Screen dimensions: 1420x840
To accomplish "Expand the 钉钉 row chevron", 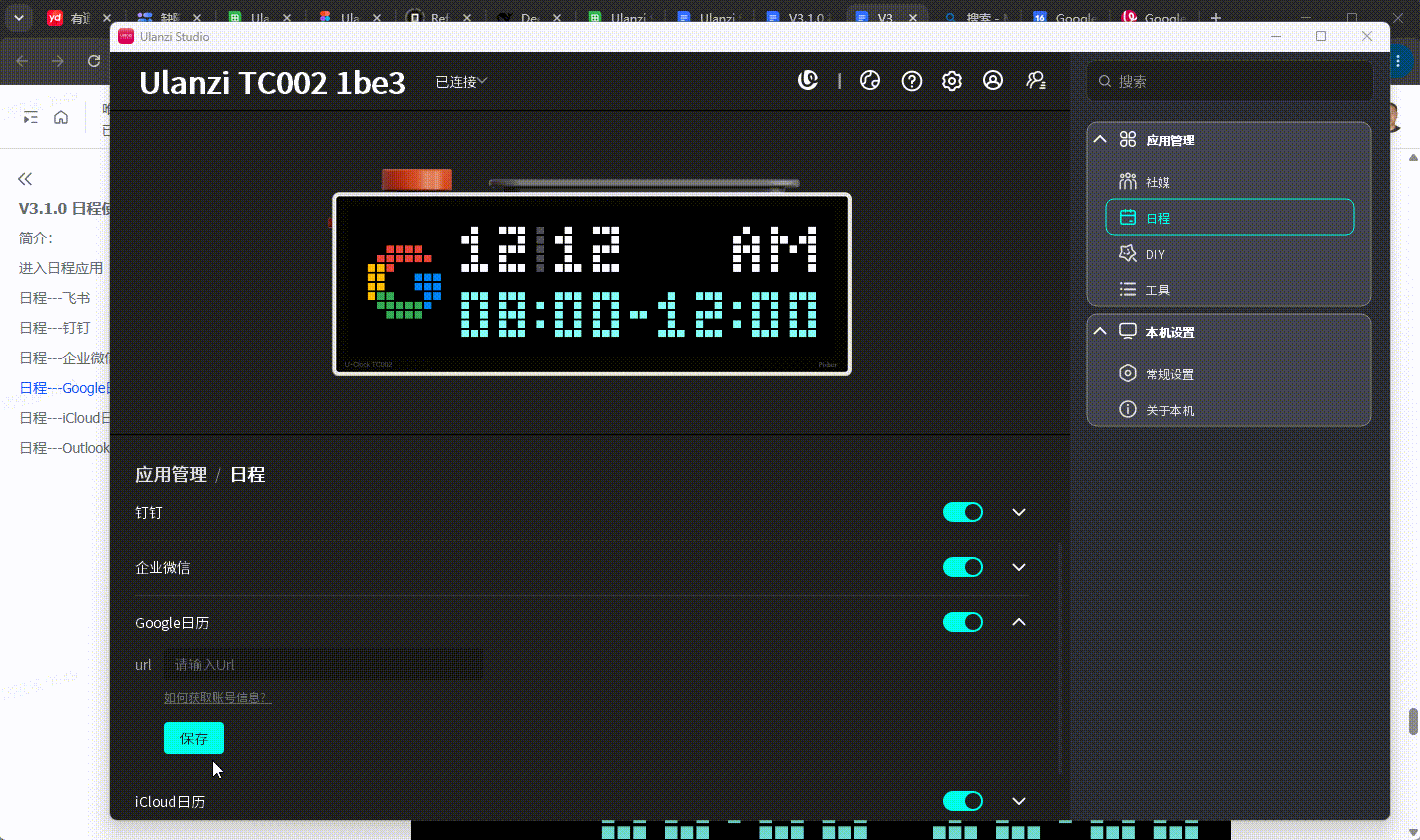I will 1019,512.
